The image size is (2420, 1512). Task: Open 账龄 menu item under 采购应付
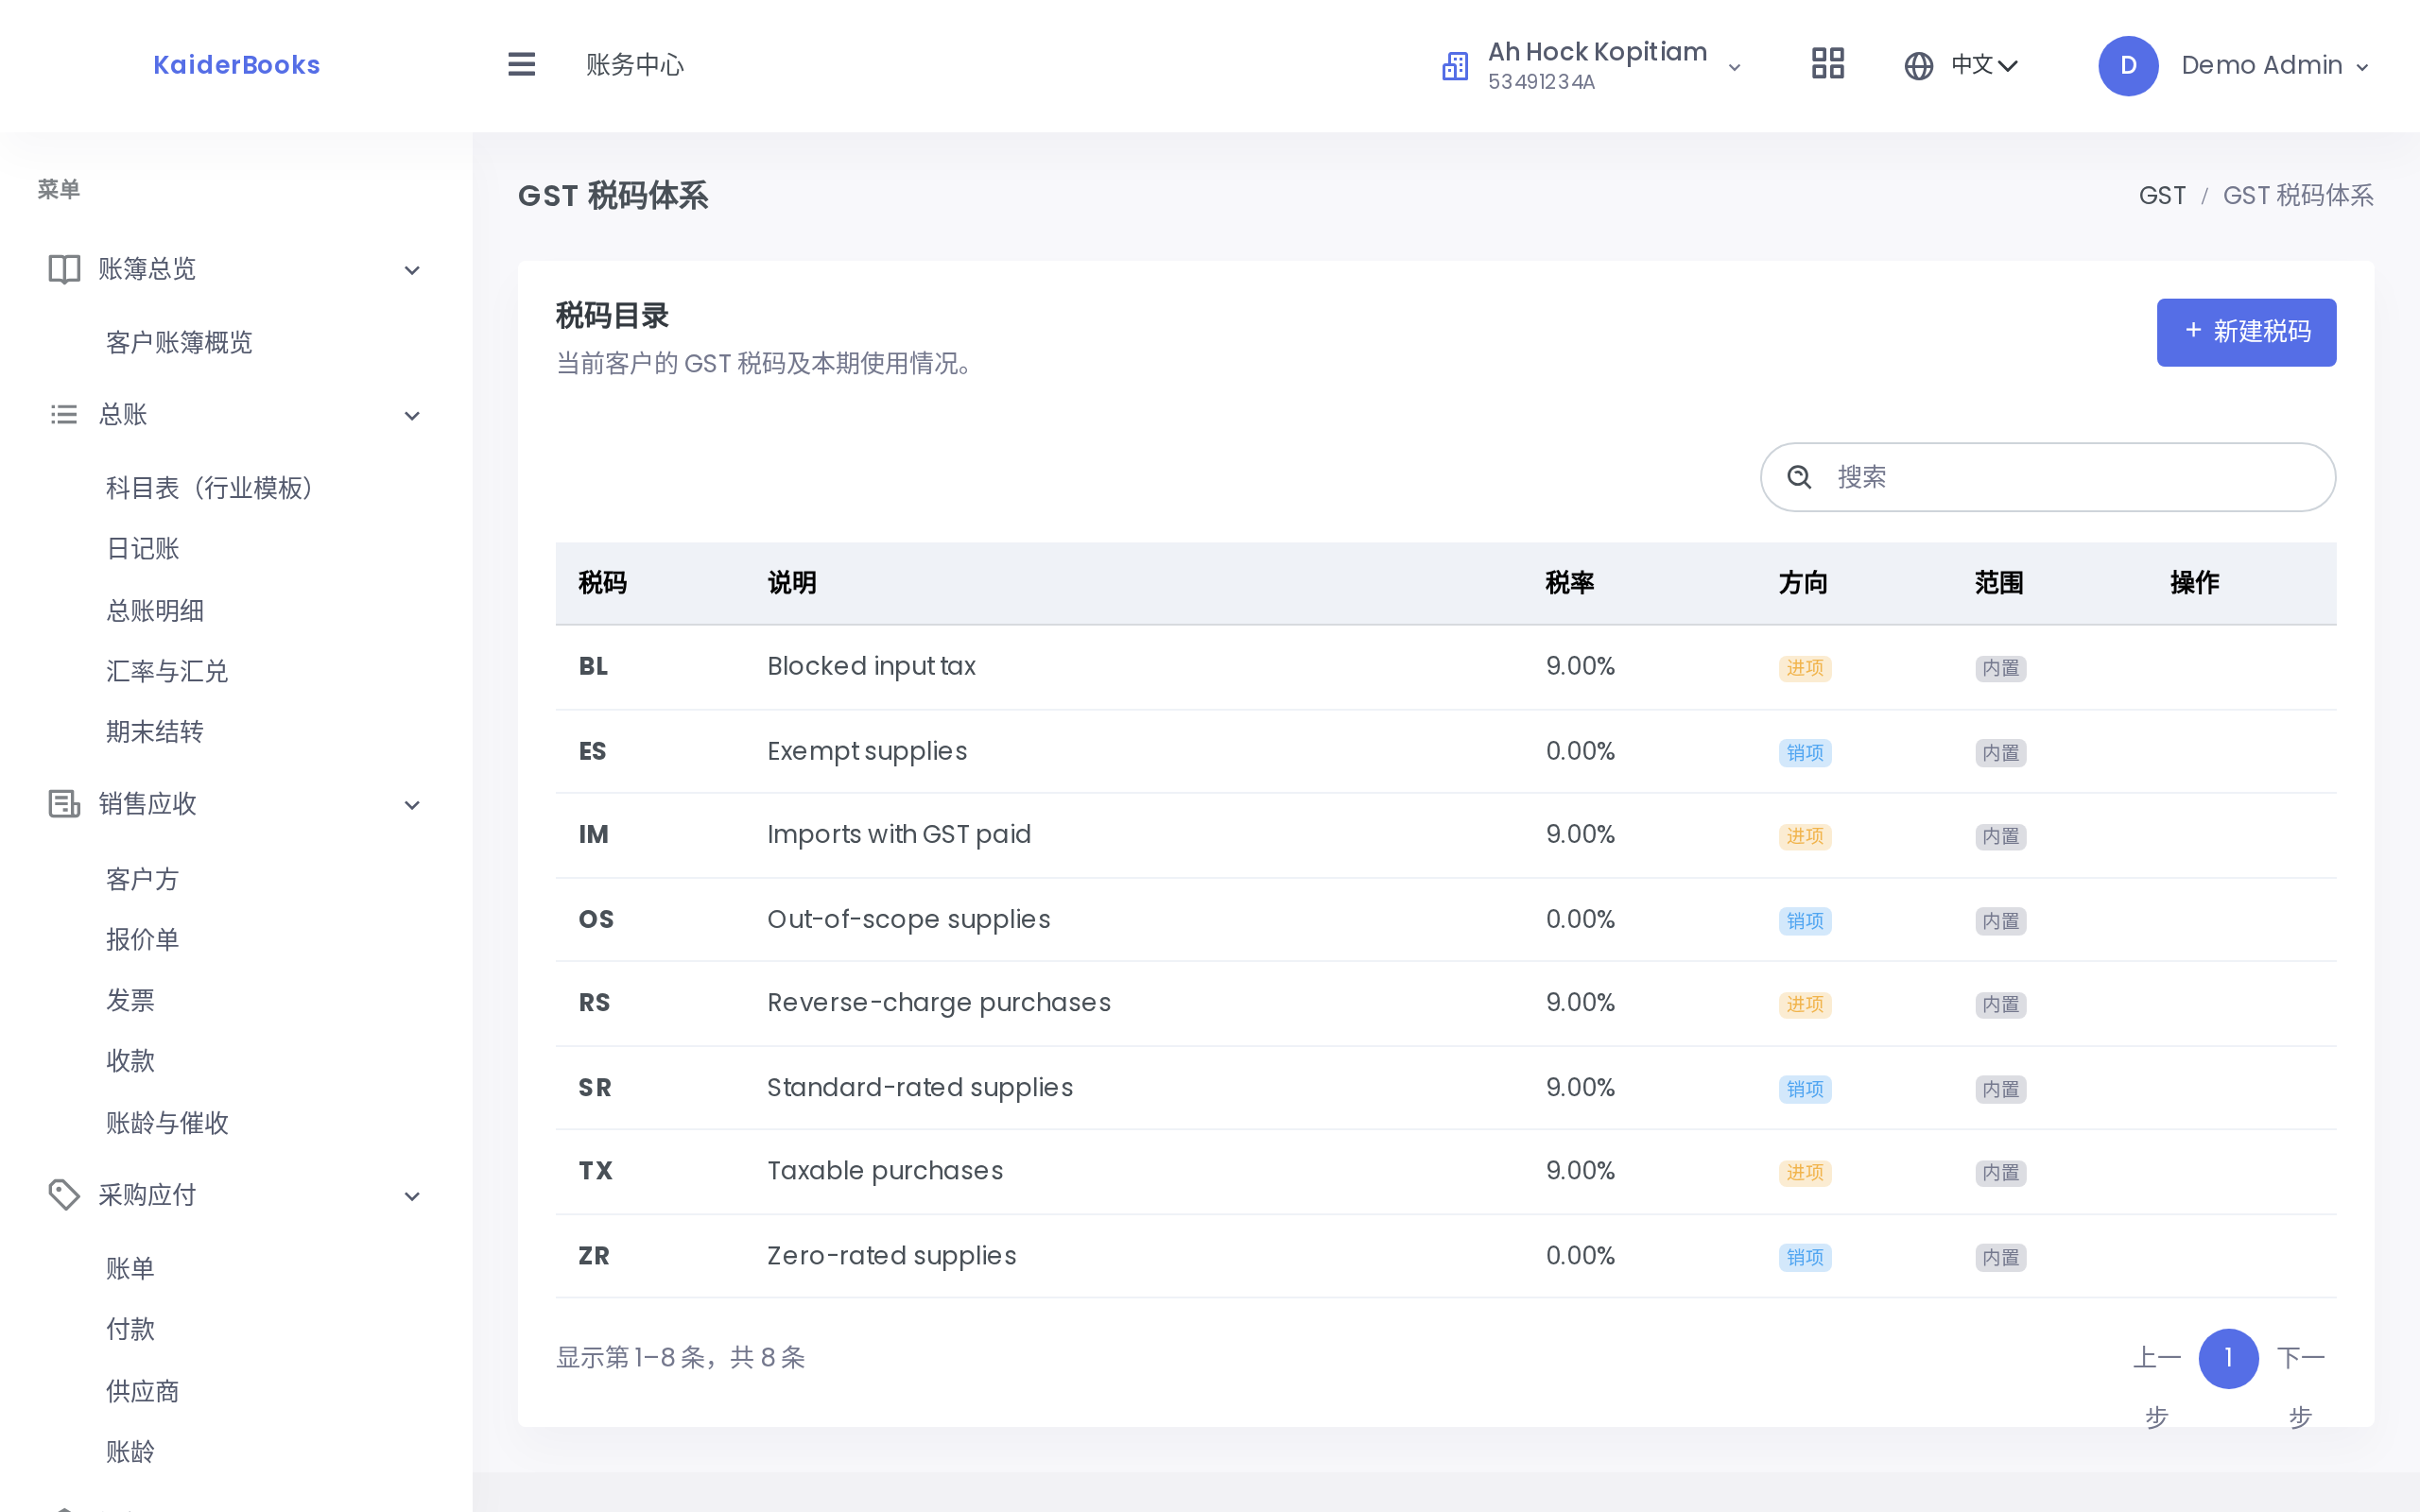131,1452
